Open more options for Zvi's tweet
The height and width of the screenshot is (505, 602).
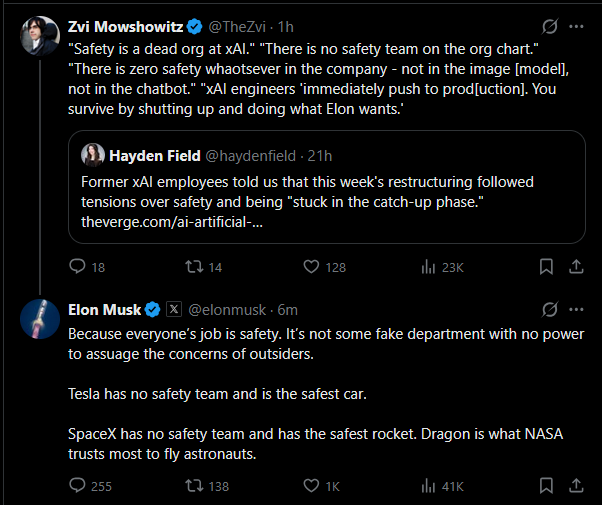576,26
